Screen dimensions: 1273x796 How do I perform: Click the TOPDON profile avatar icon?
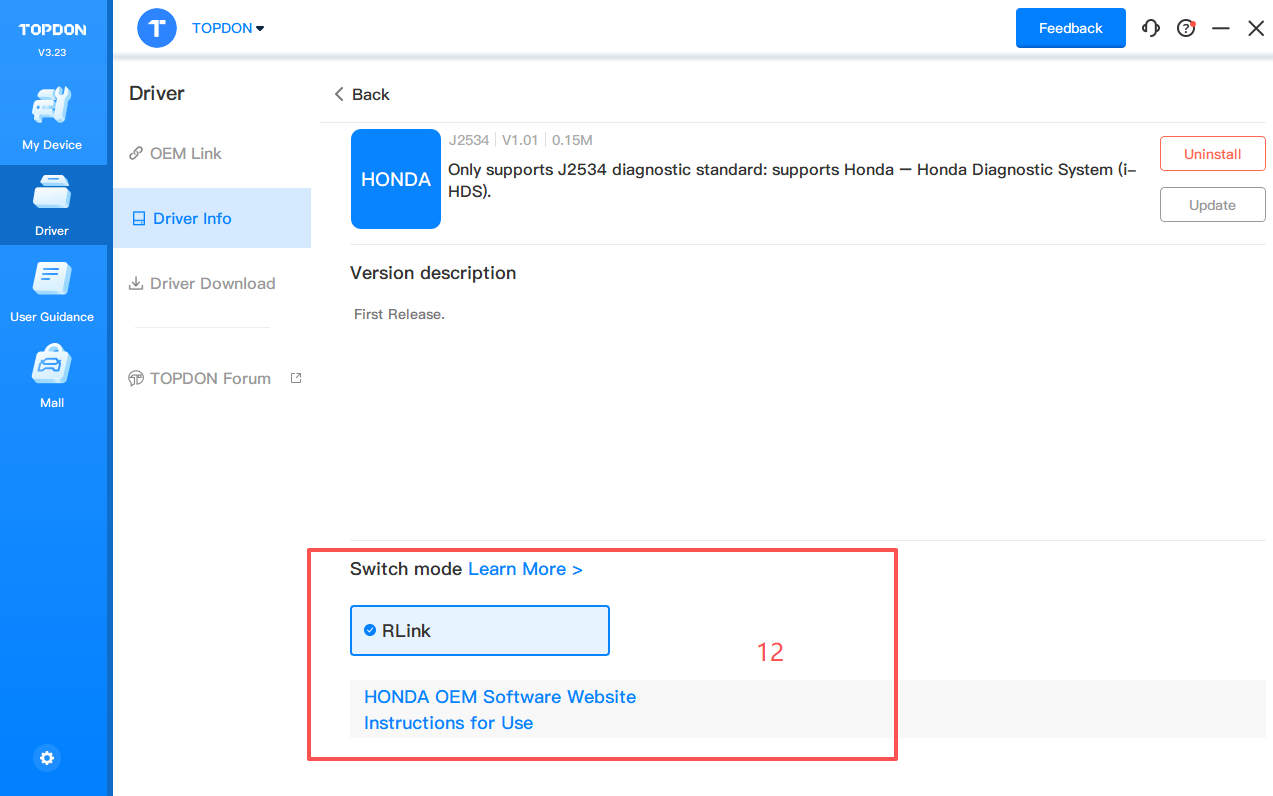(x=157, y=28)
